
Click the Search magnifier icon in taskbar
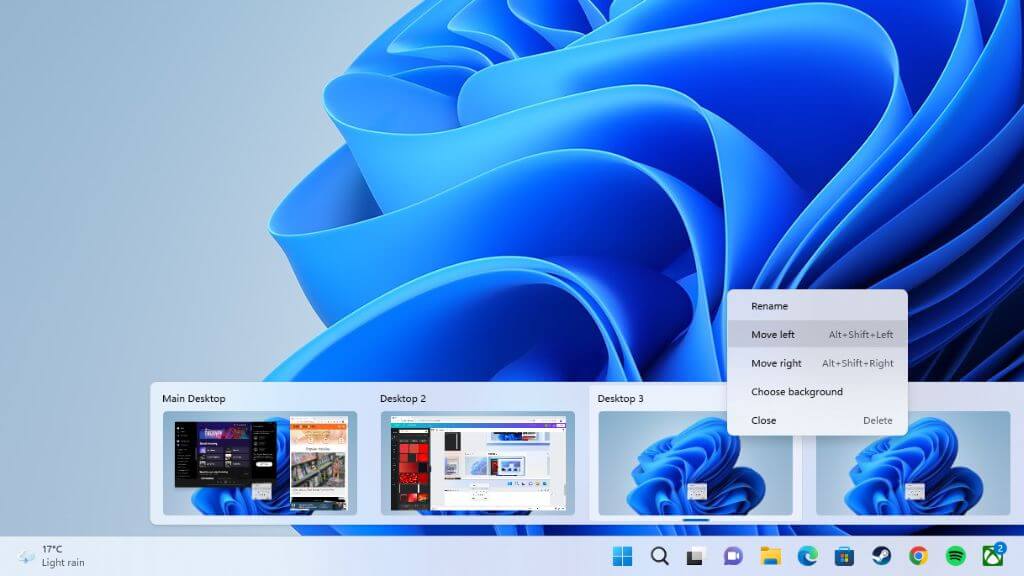tap(659, 556)
